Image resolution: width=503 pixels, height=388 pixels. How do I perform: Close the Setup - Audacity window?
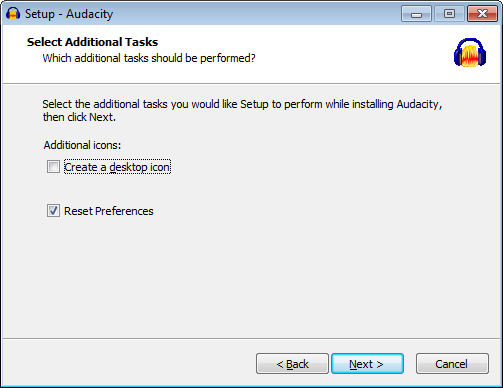tap(482, 14)
